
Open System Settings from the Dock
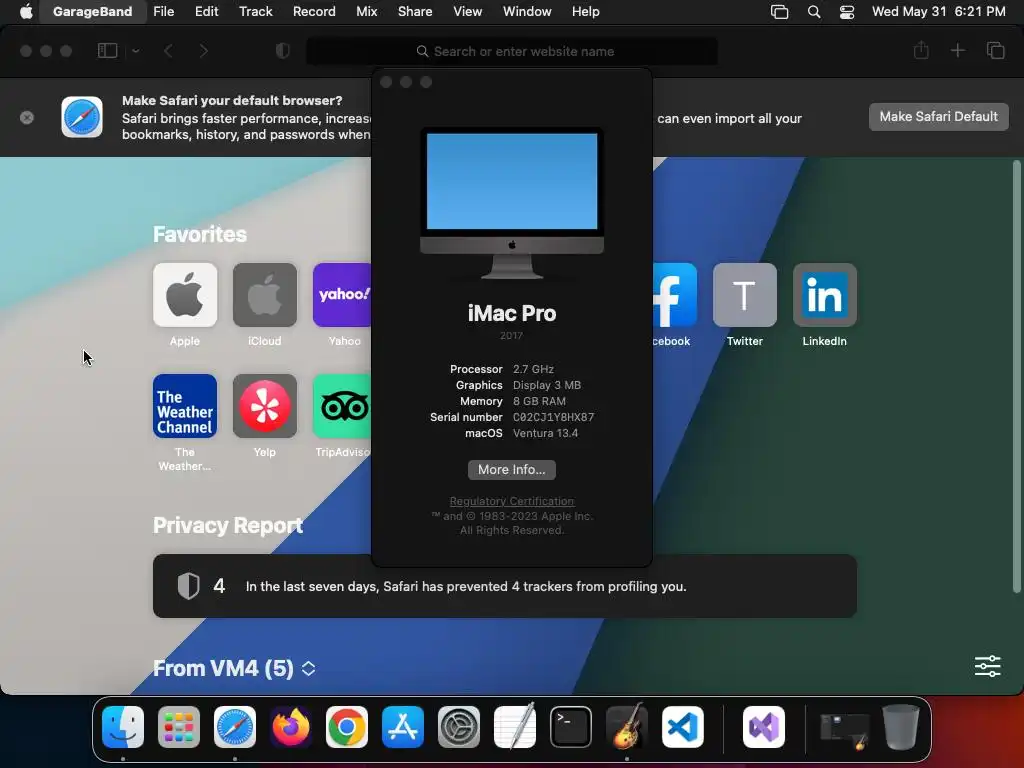click(458, 727)
